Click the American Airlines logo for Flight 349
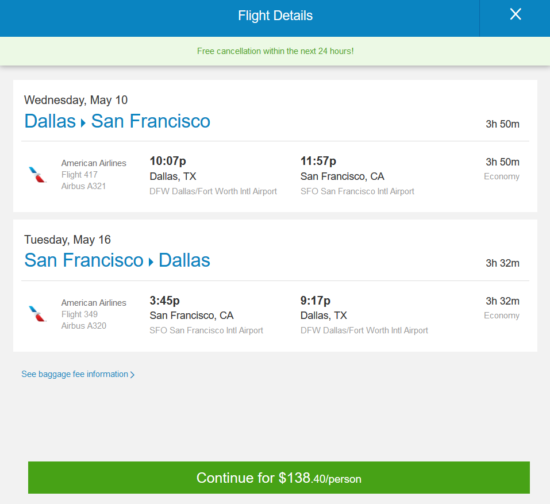The width and height of the screenshot is (550, 504). (x=37, y=314)
